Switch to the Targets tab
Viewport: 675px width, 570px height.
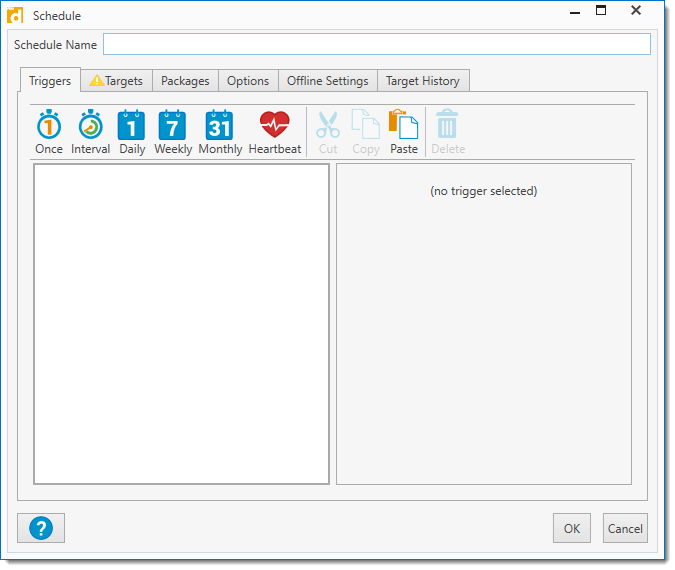coord(116,81)
